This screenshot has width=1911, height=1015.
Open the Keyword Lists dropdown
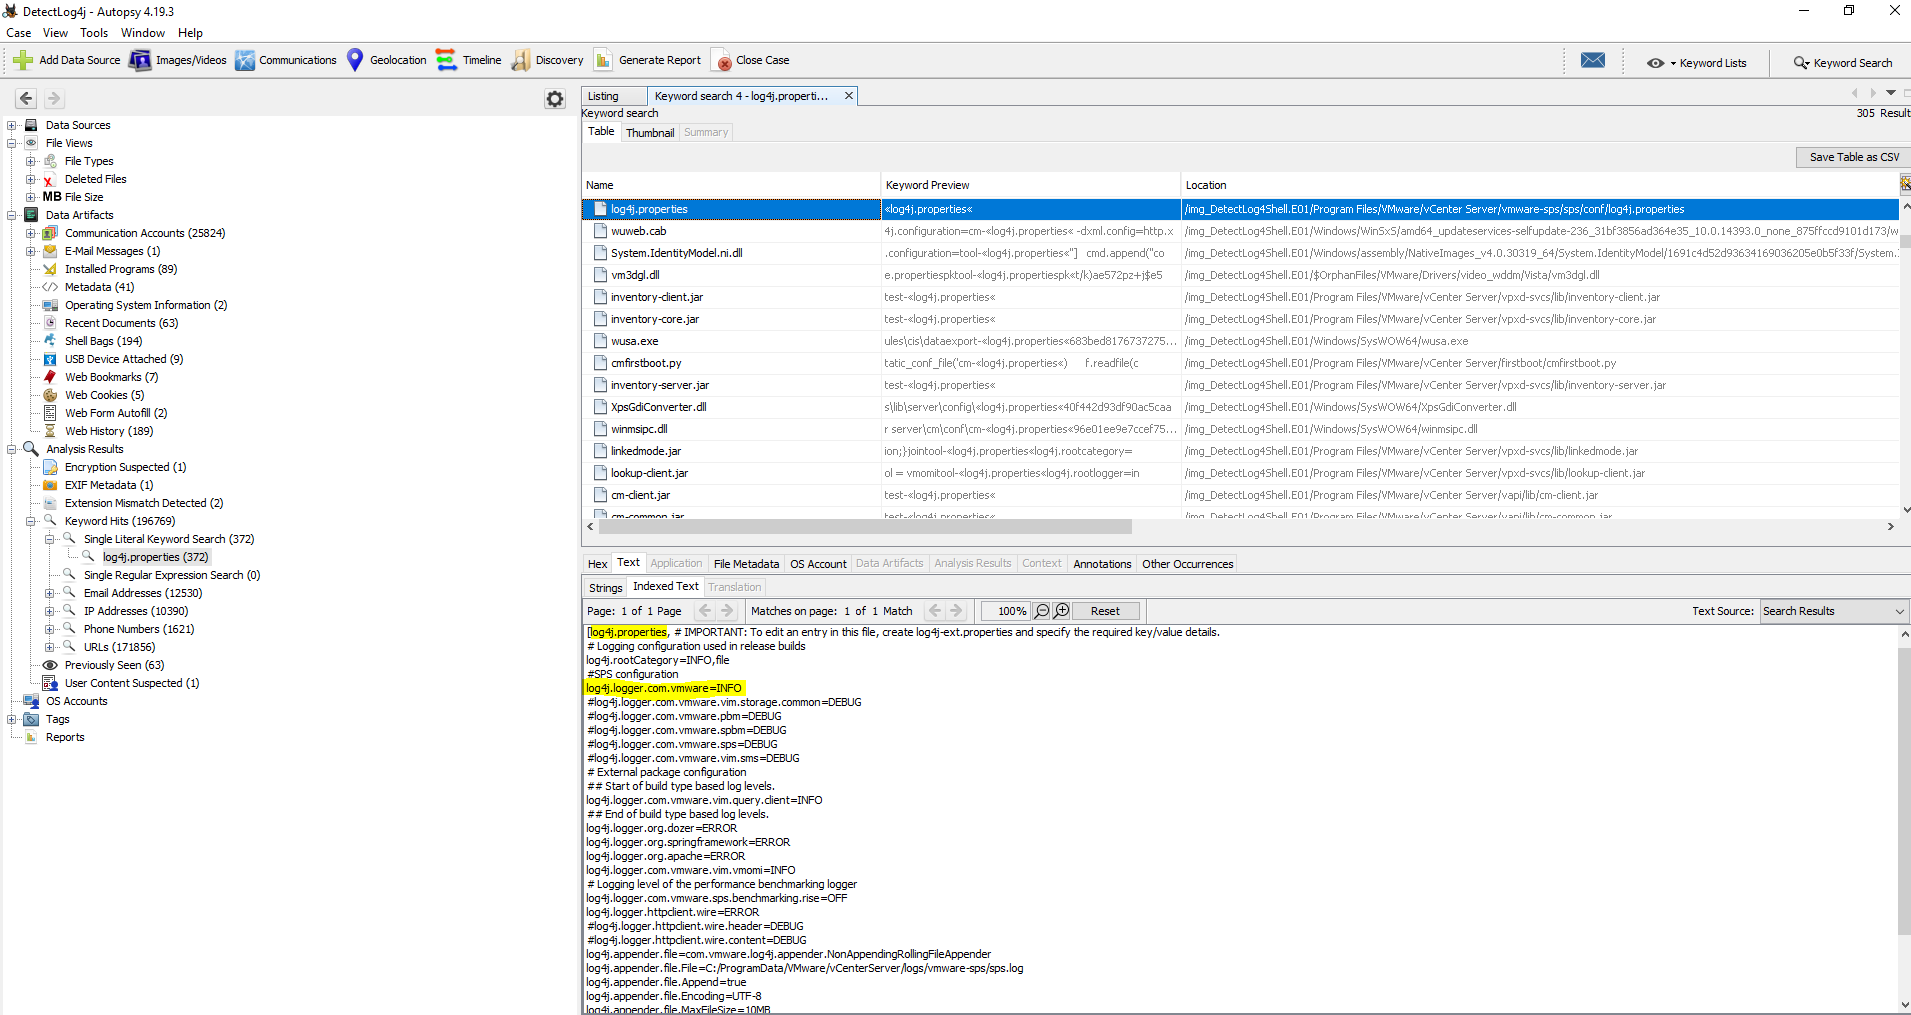click(x=1697, y=63)
